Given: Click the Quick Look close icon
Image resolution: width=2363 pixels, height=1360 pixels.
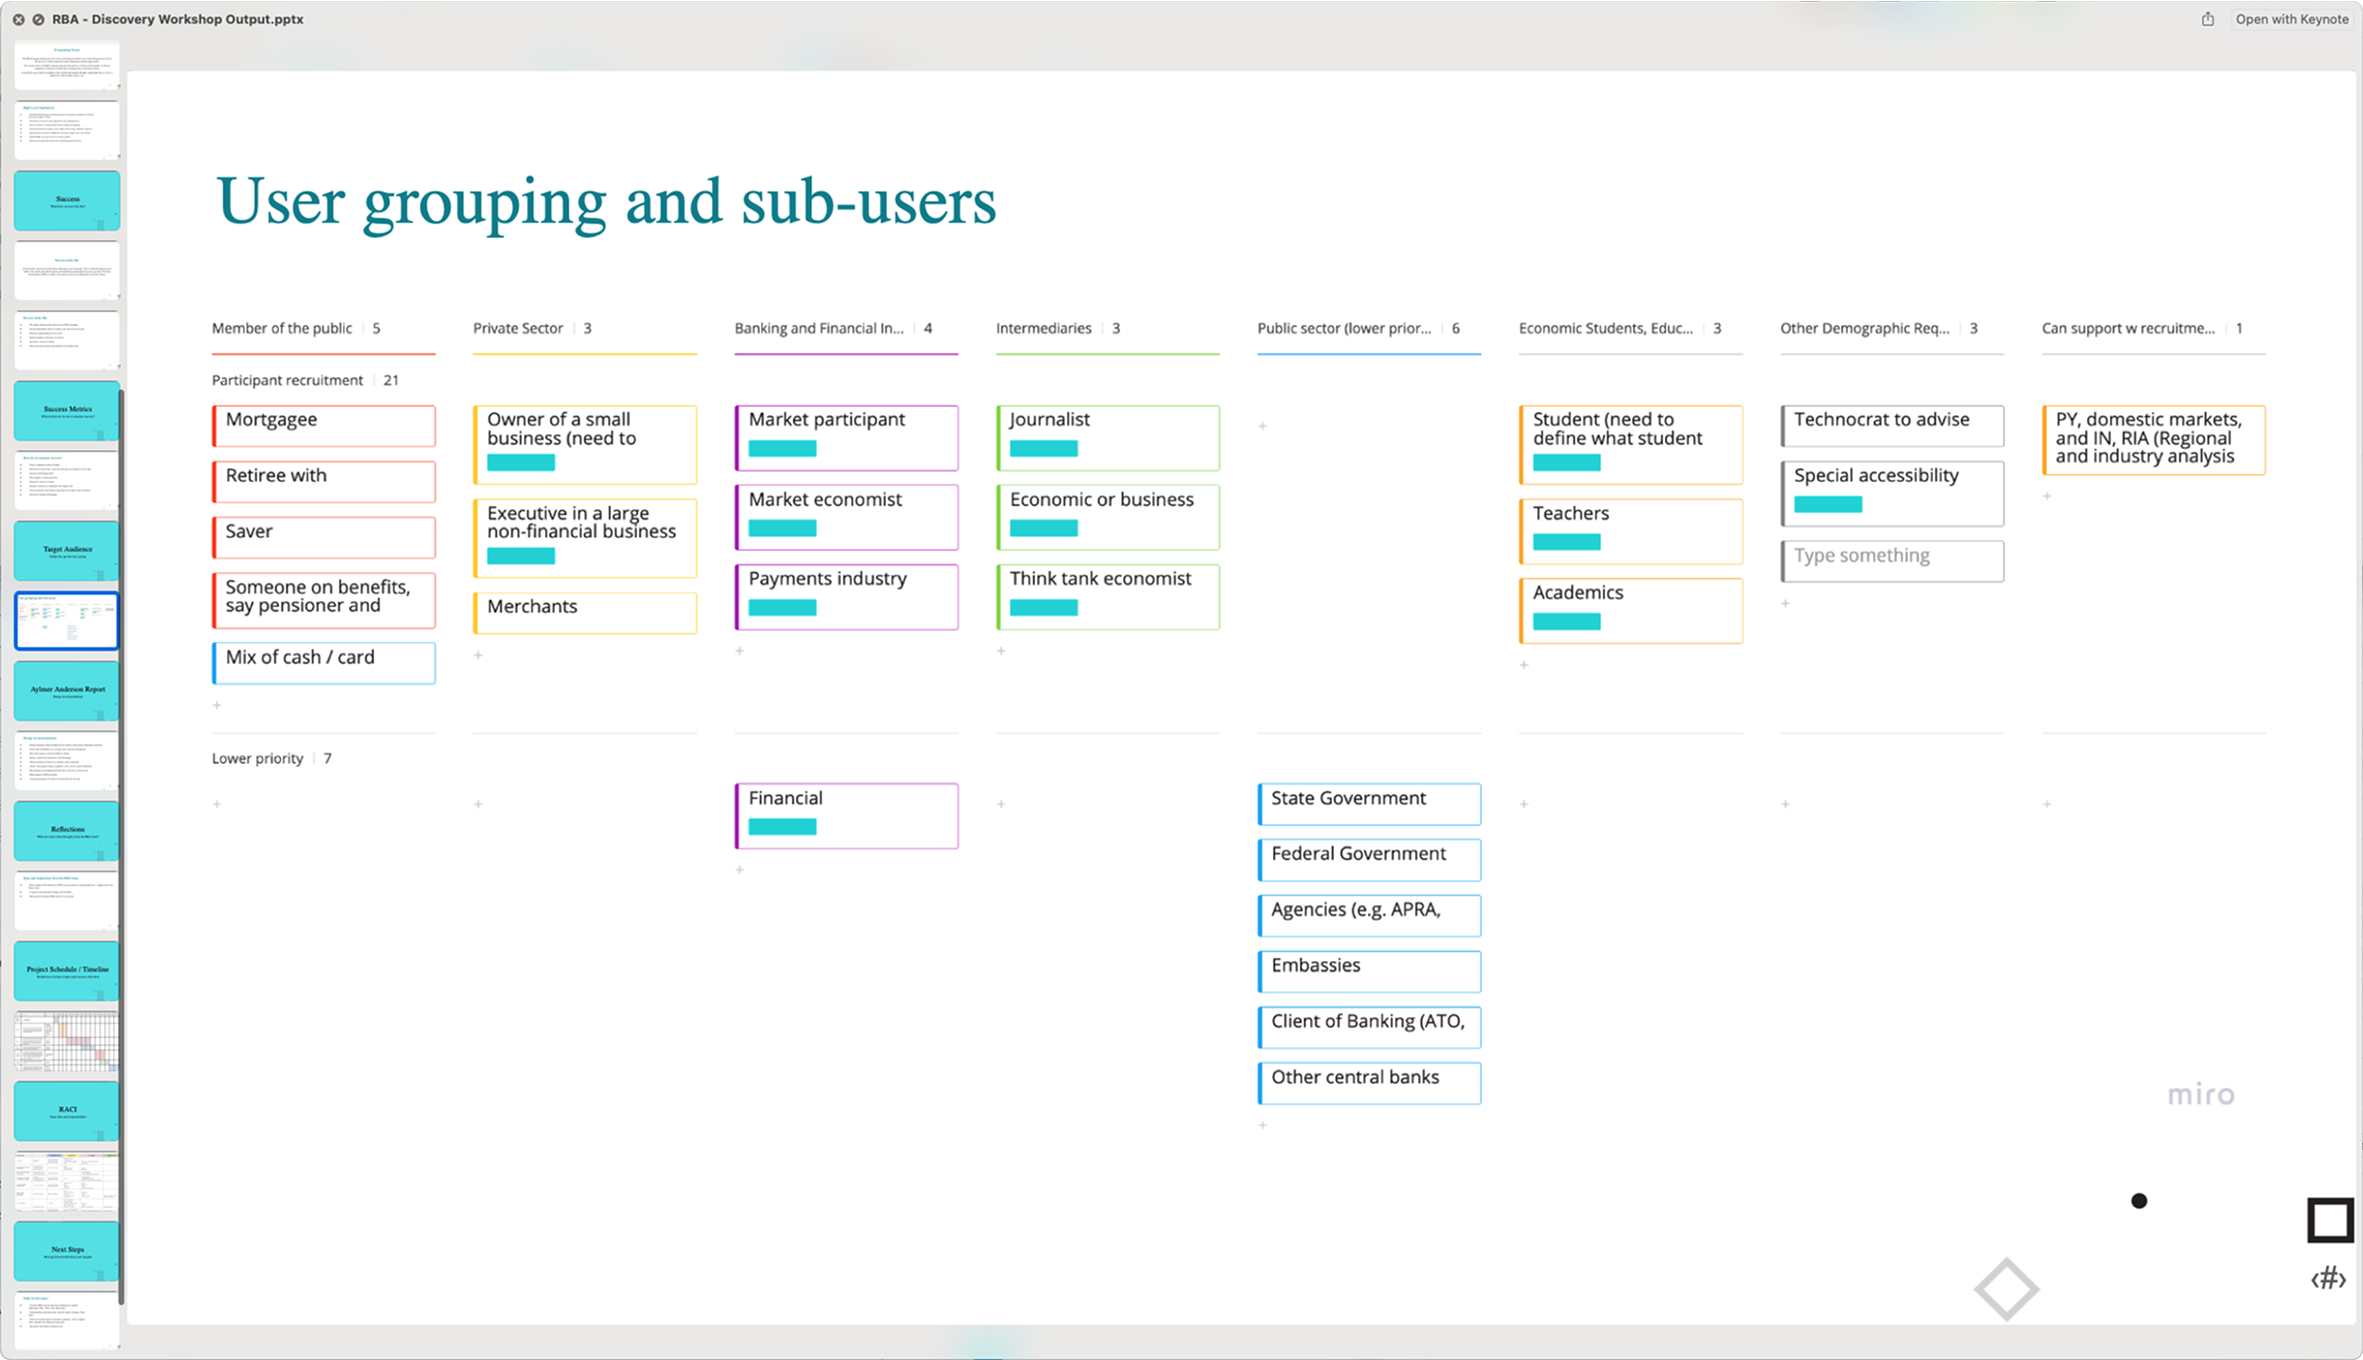Looking at the screenshot, I should pos(18,19).
